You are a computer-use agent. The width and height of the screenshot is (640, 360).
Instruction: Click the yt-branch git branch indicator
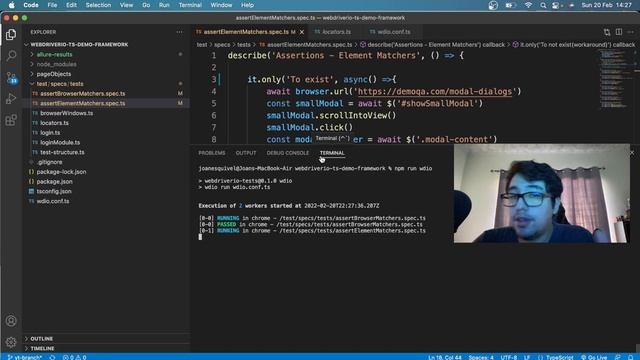click(x=24, y=357)
